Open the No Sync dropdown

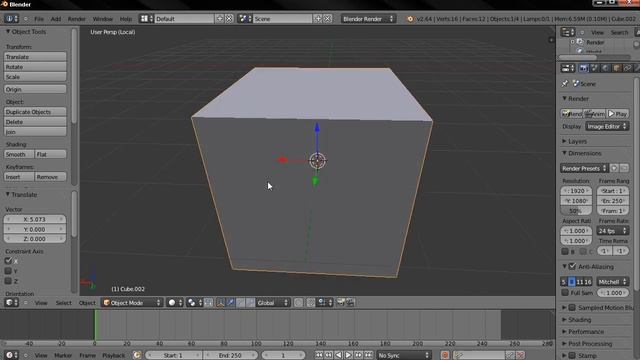tap(404, 355)
